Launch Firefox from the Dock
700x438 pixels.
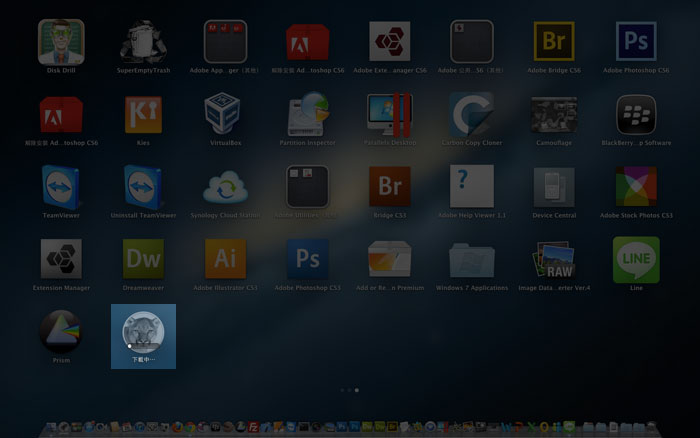(177, 427)
